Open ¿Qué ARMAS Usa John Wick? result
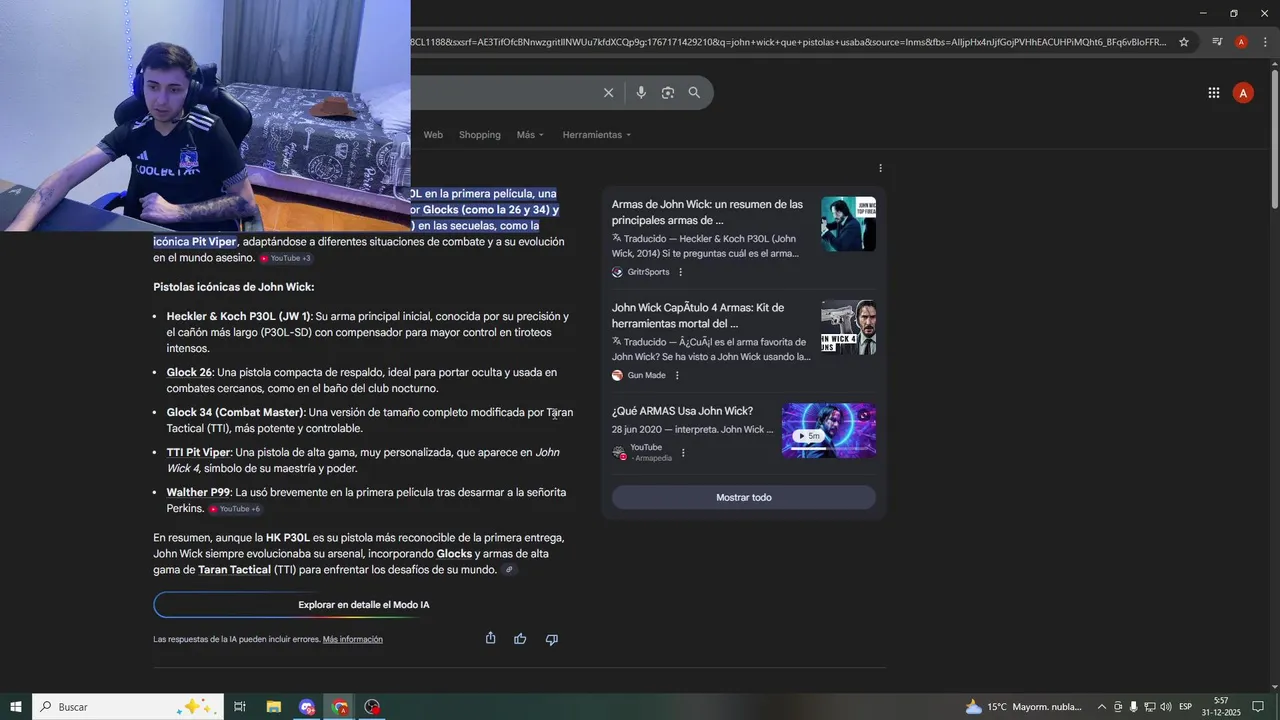Viewport: 1280px width, 720px height. point(682,411)
